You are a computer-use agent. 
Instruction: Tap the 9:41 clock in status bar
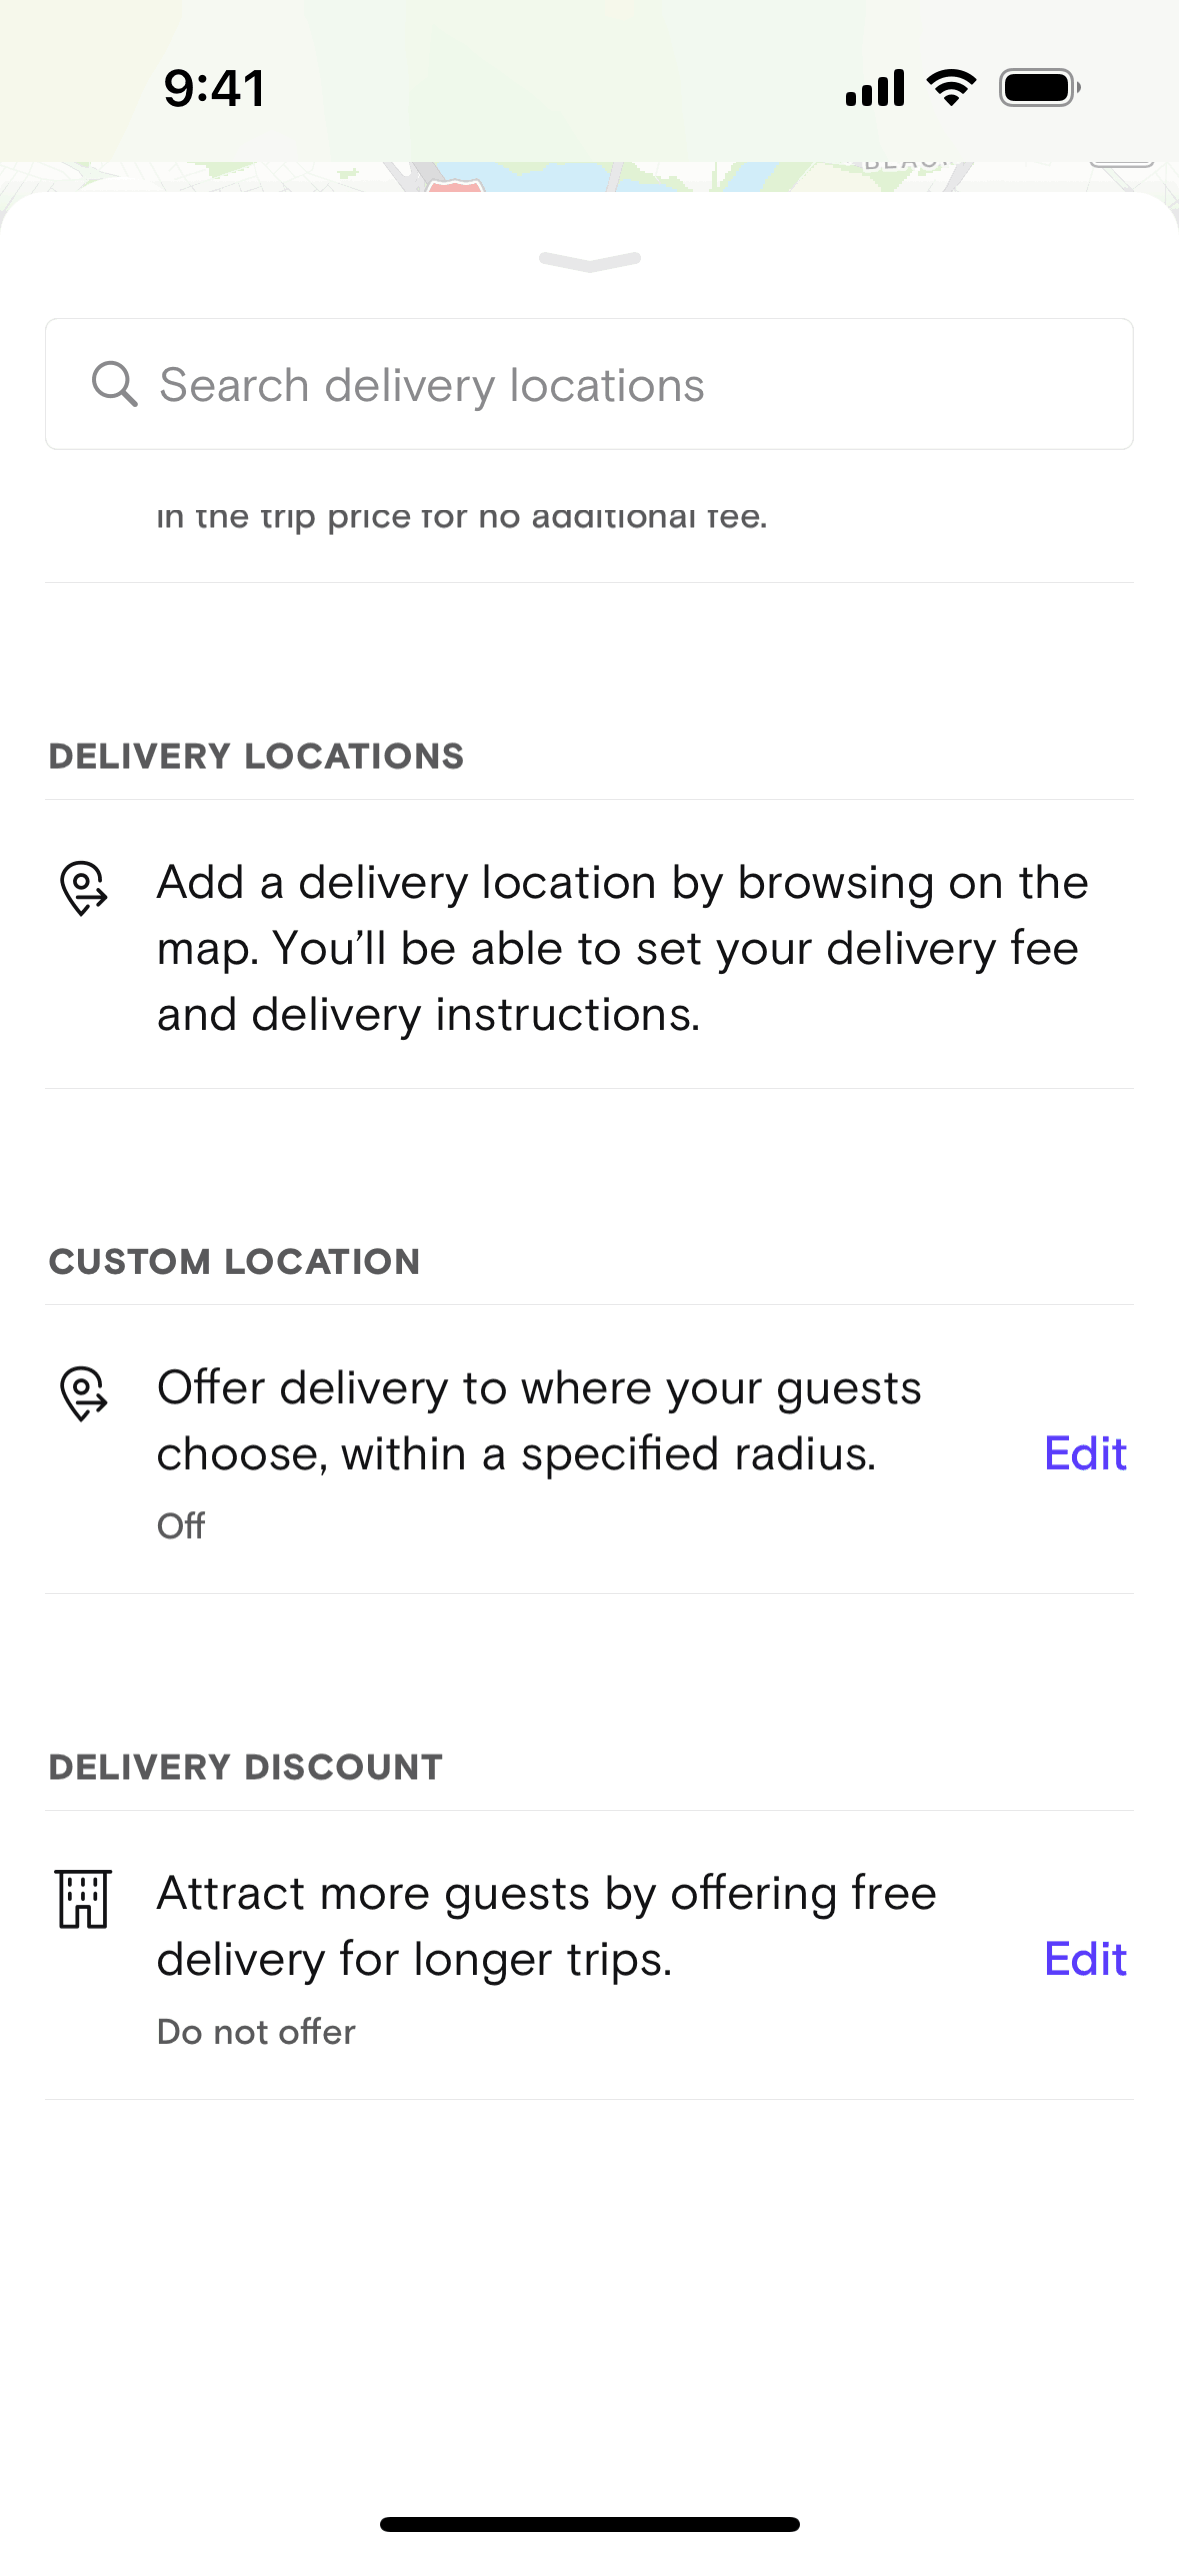pos(214,88)
